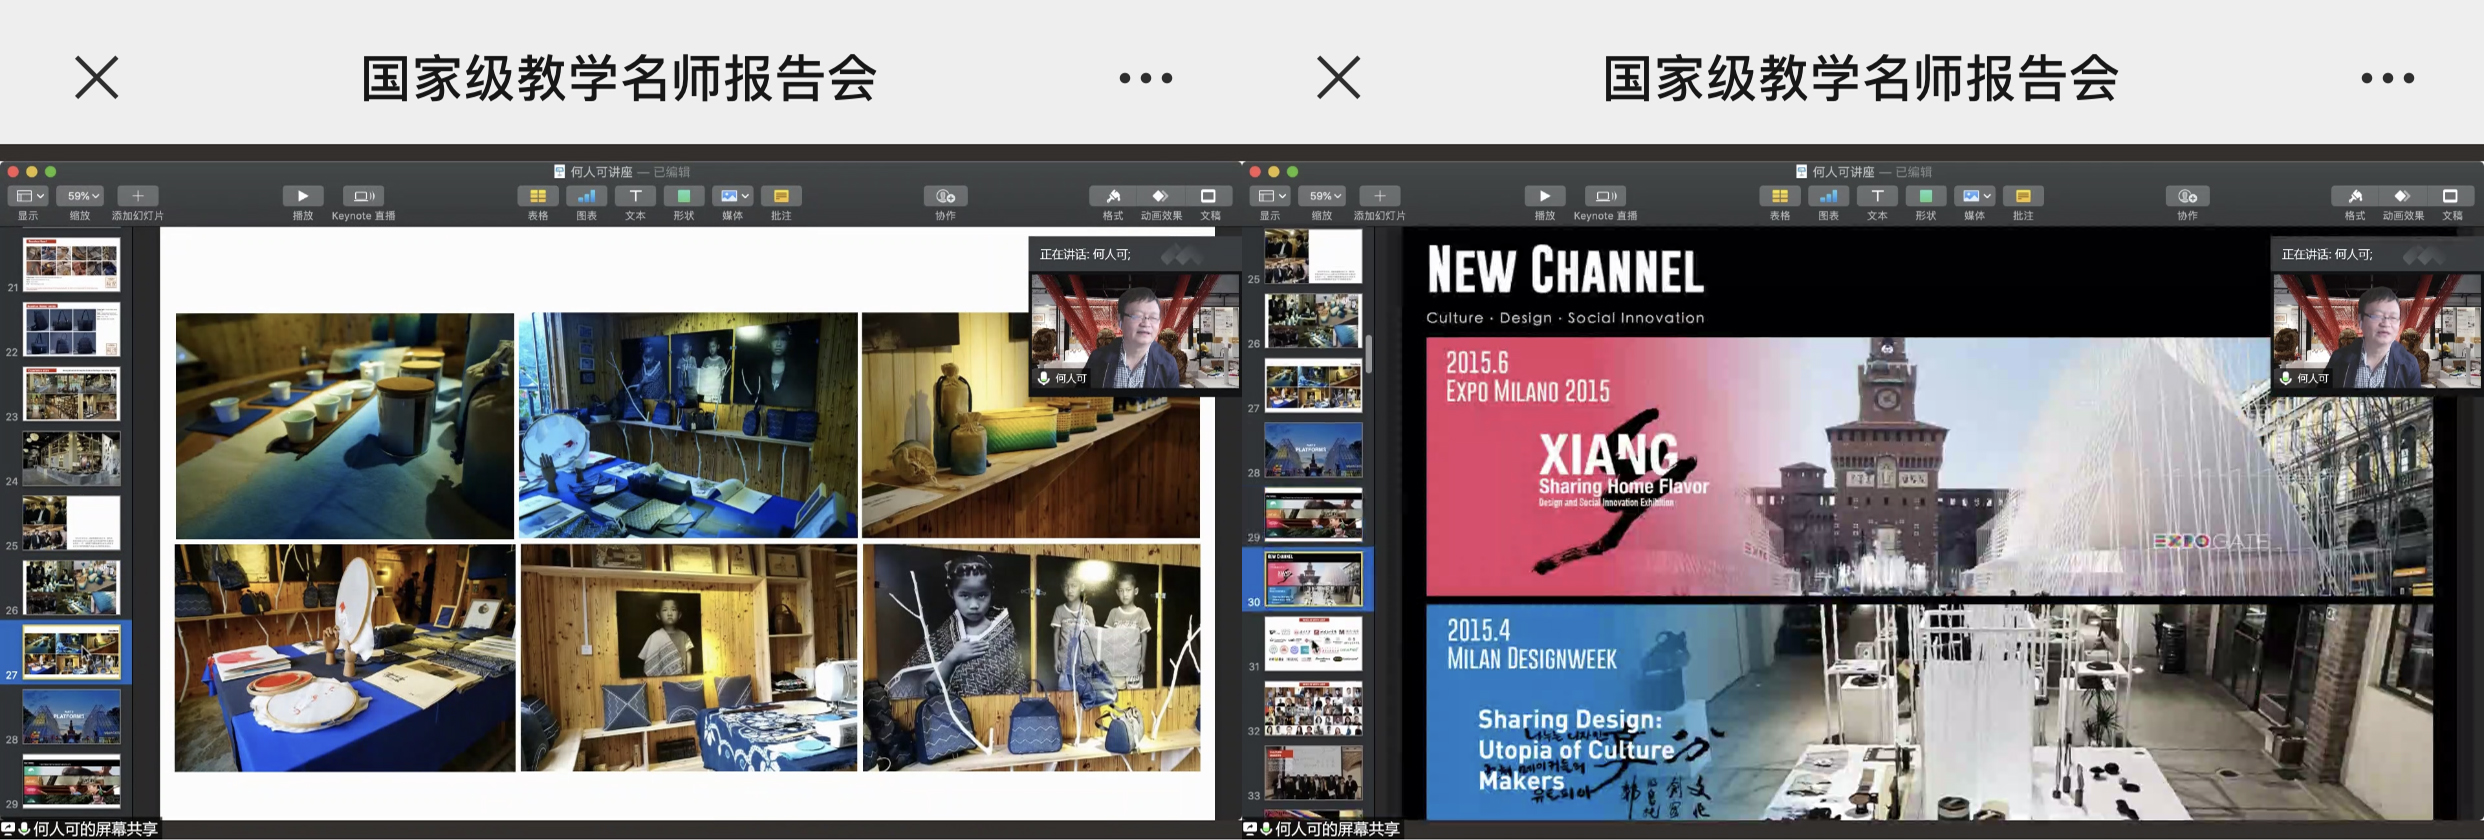Click the "EXPO MILANO 2015" text on slide

[1528, 391]
